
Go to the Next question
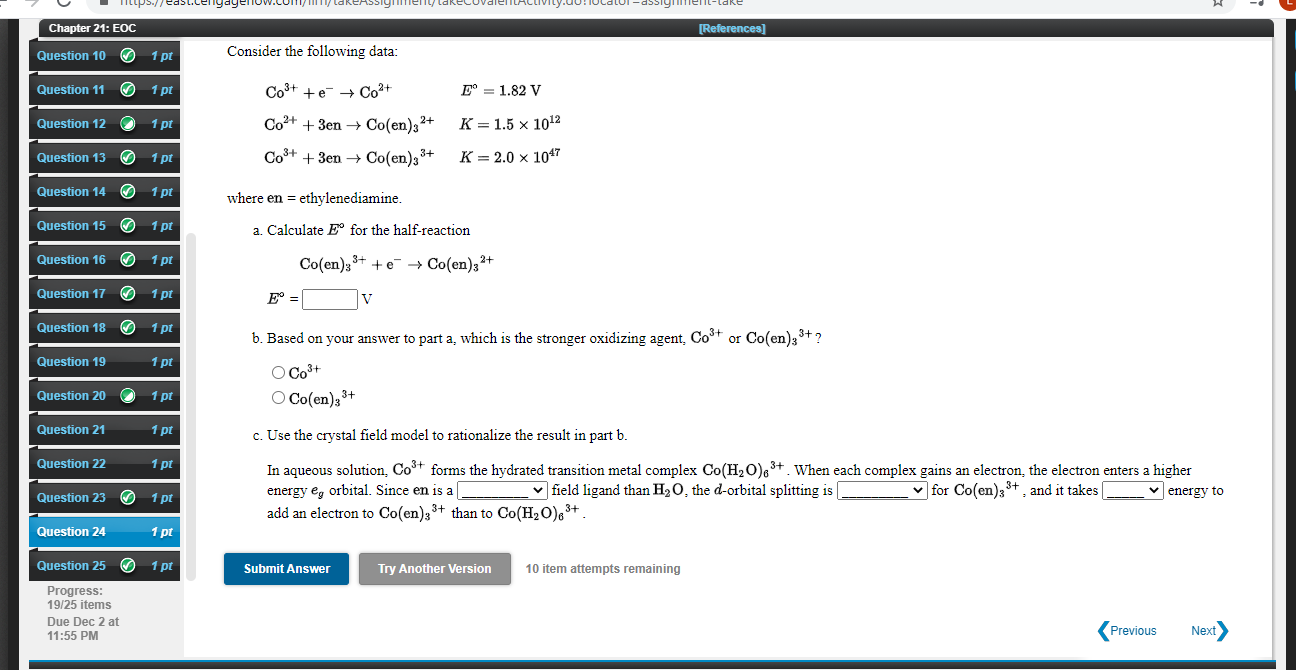pos(1209,631)
